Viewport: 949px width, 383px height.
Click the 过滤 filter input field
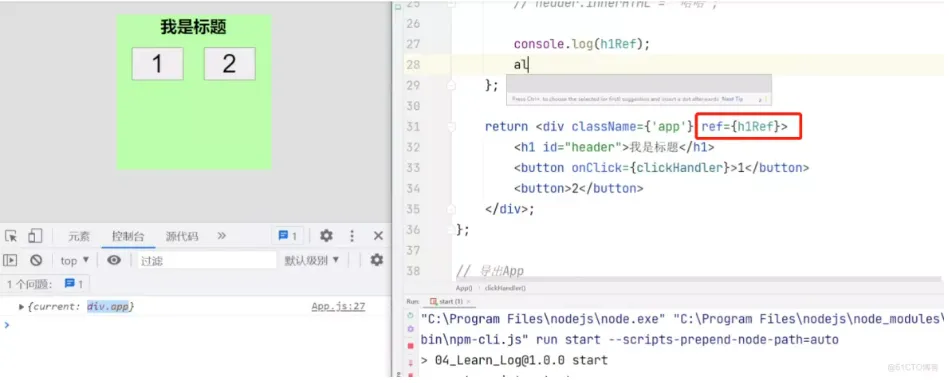point(207,260)
